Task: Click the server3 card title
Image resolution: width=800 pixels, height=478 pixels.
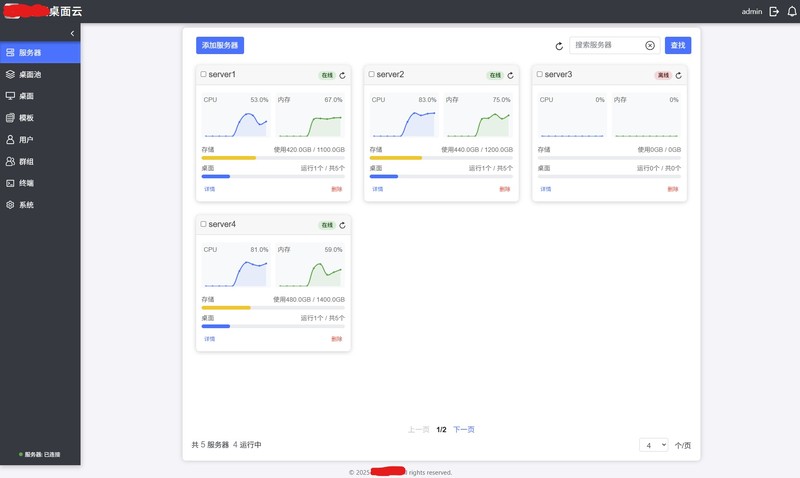Action: pyautogui.click(x=558, y=74)
